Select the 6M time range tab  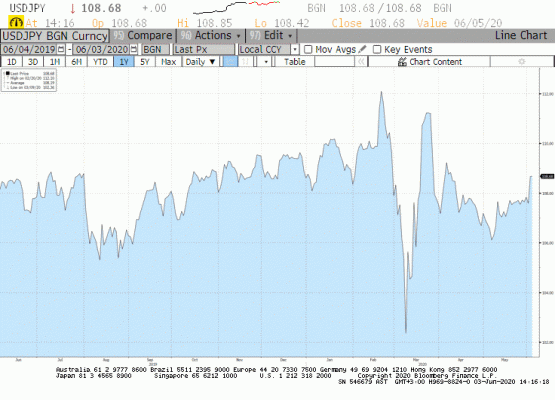pyautogui.click(x=76, y=62)
